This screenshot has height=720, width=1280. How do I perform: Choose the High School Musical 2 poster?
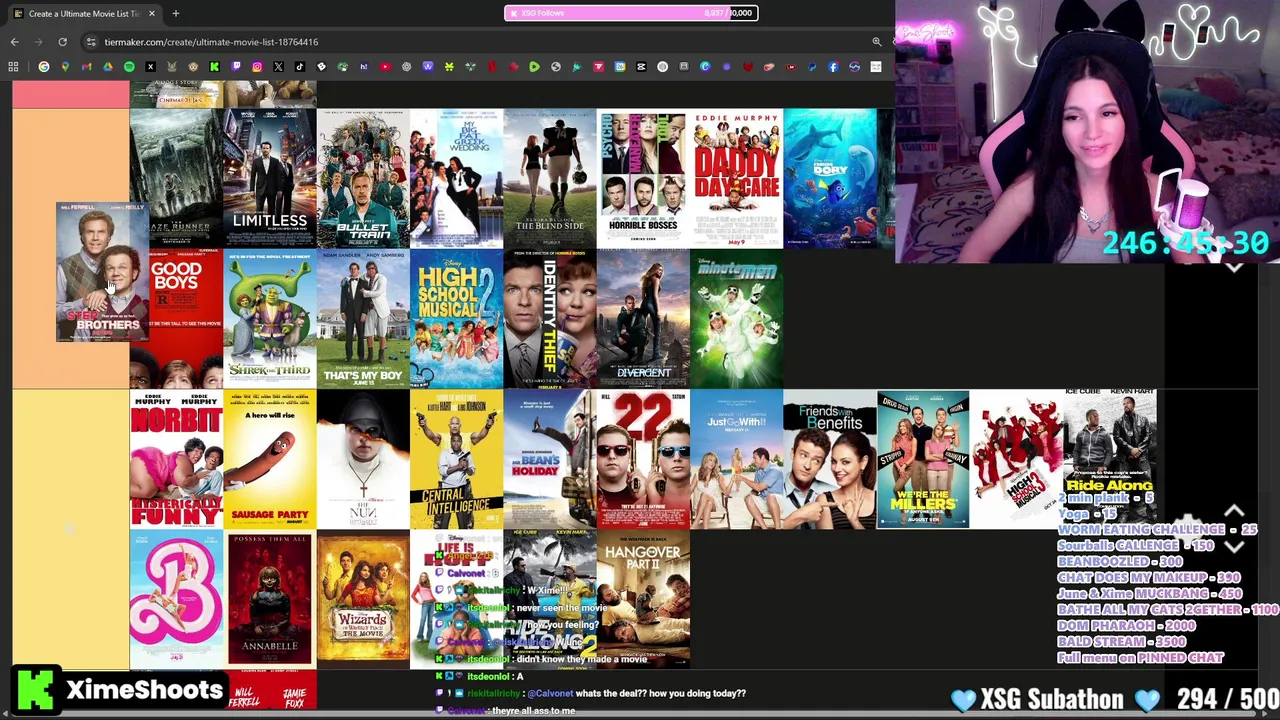456,319
